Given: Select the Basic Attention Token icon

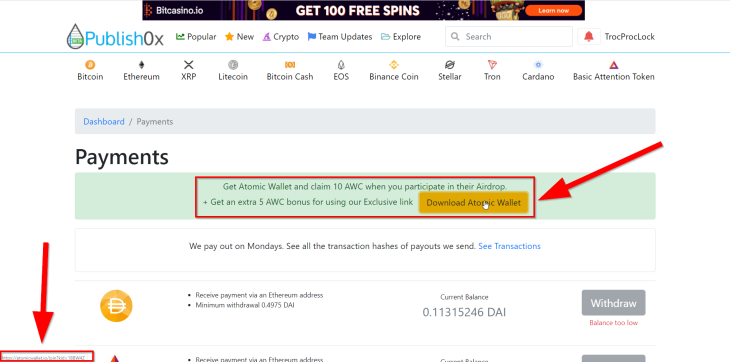Looking at the screenshot, I should 614,65.
